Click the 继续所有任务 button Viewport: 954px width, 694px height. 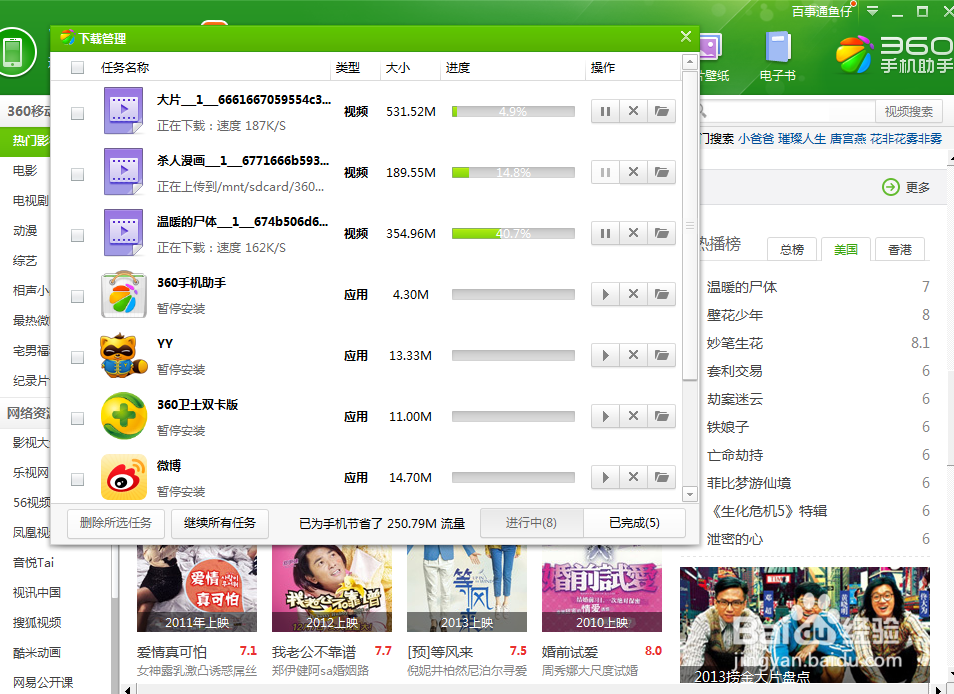coord(220,523)
